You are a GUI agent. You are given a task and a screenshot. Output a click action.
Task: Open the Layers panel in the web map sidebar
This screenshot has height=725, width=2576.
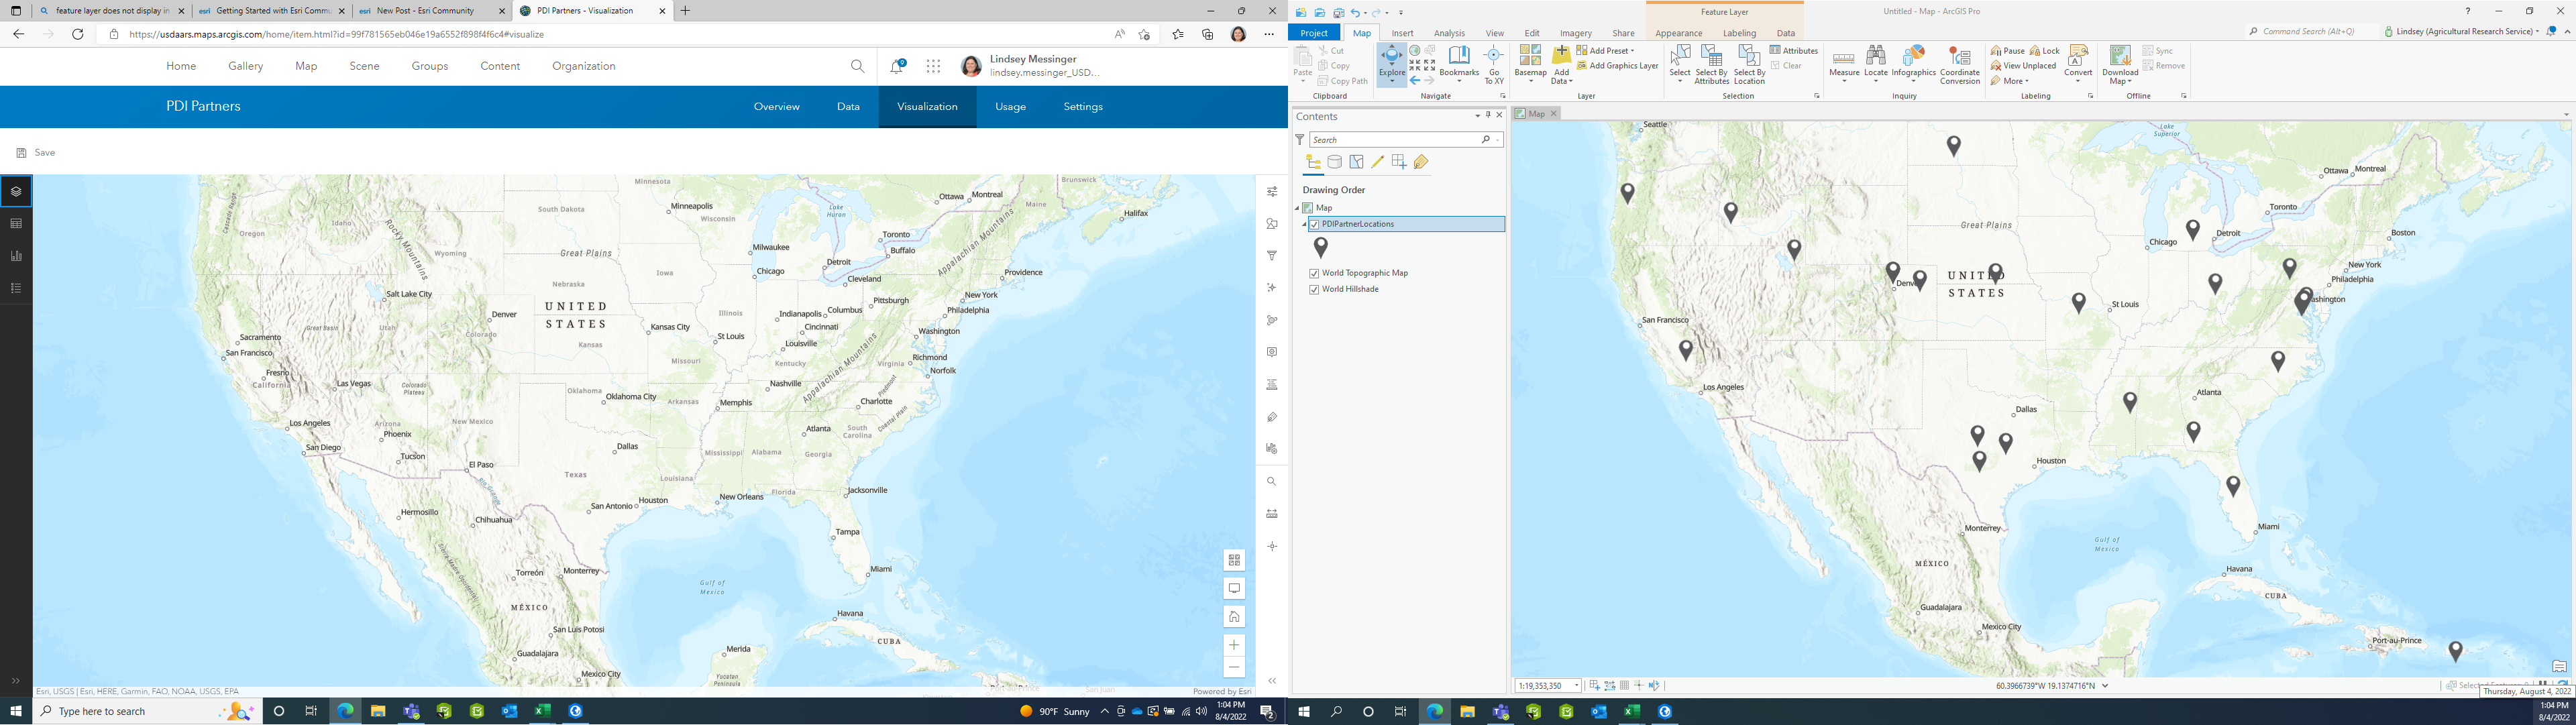pos(16,191)
